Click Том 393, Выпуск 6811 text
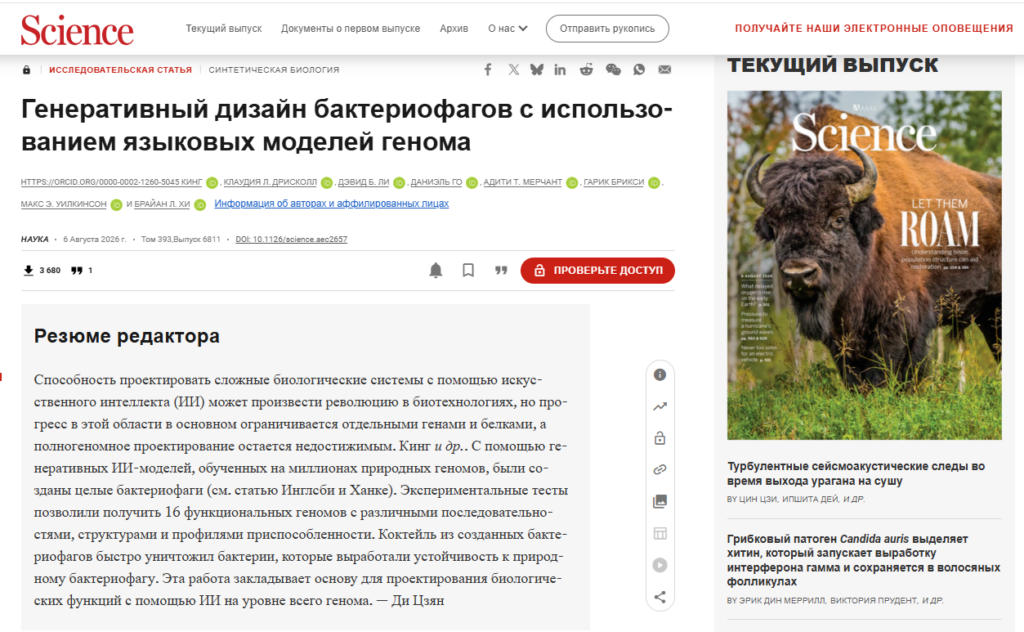The width and height of the screenshot is (1024, 632). coord(181,240)
